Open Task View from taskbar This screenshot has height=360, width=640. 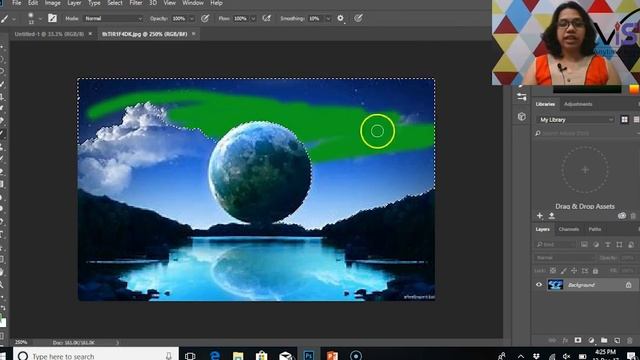(x=190, y=356)
